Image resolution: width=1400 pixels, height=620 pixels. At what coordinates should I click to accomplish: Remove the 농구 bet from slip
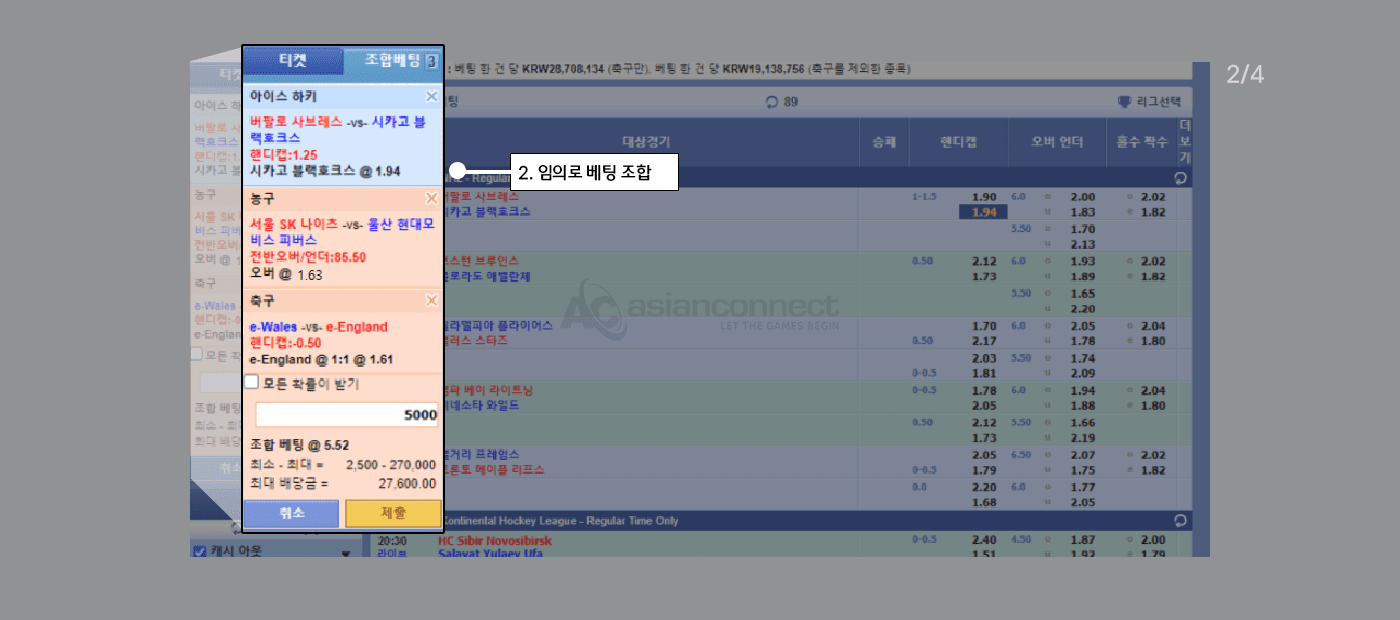[x=431, y=199]
